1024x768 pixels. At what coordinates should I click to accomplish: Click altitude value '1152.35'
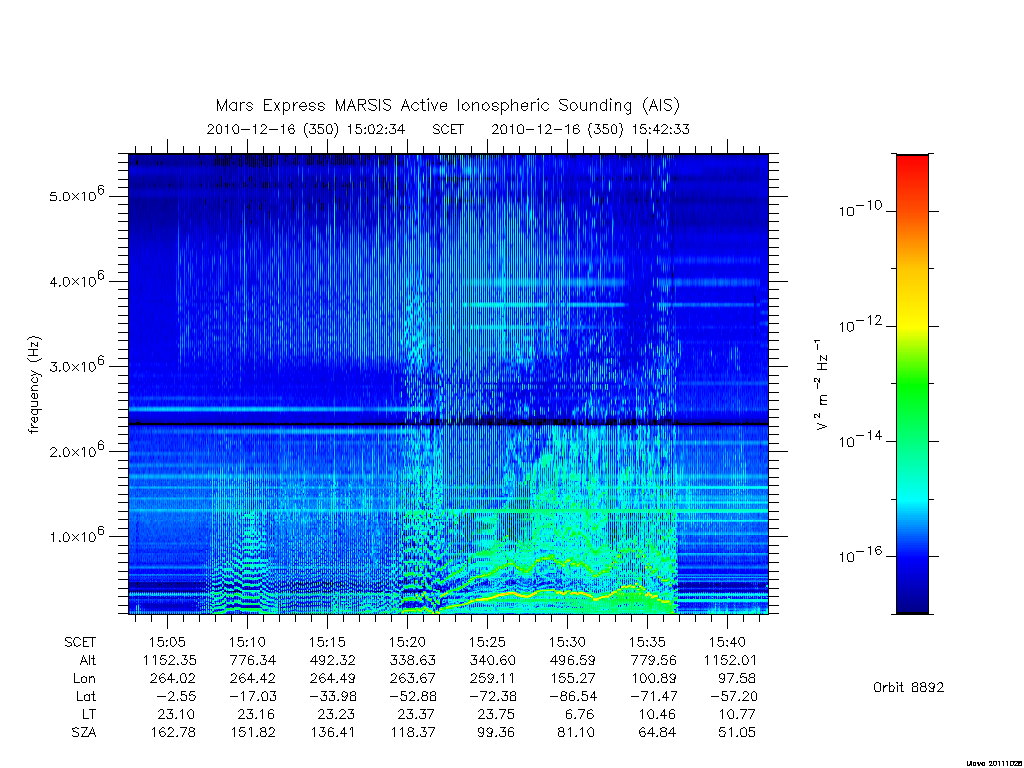(170, 661)
